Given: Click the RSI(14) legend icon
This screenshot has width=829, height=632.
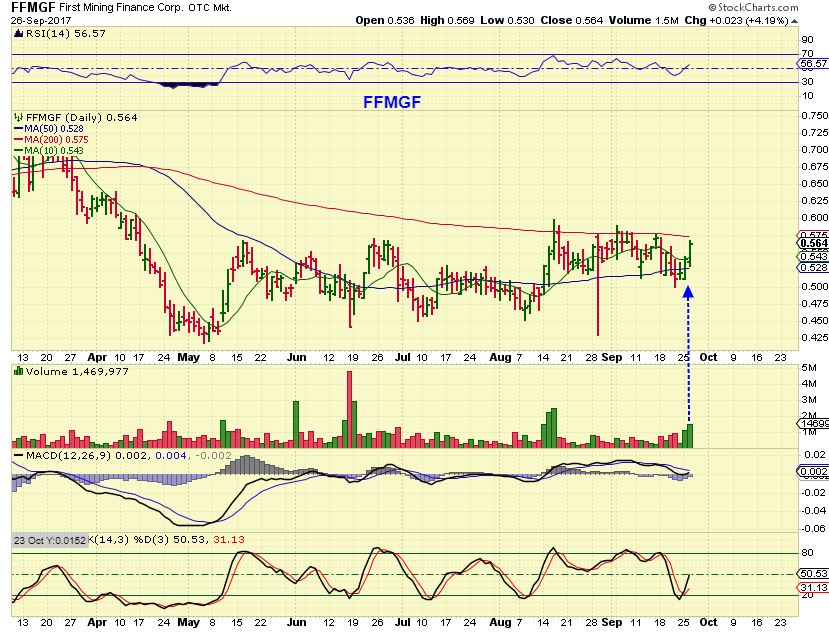Looking at the screenshot, I should (19, 33).
